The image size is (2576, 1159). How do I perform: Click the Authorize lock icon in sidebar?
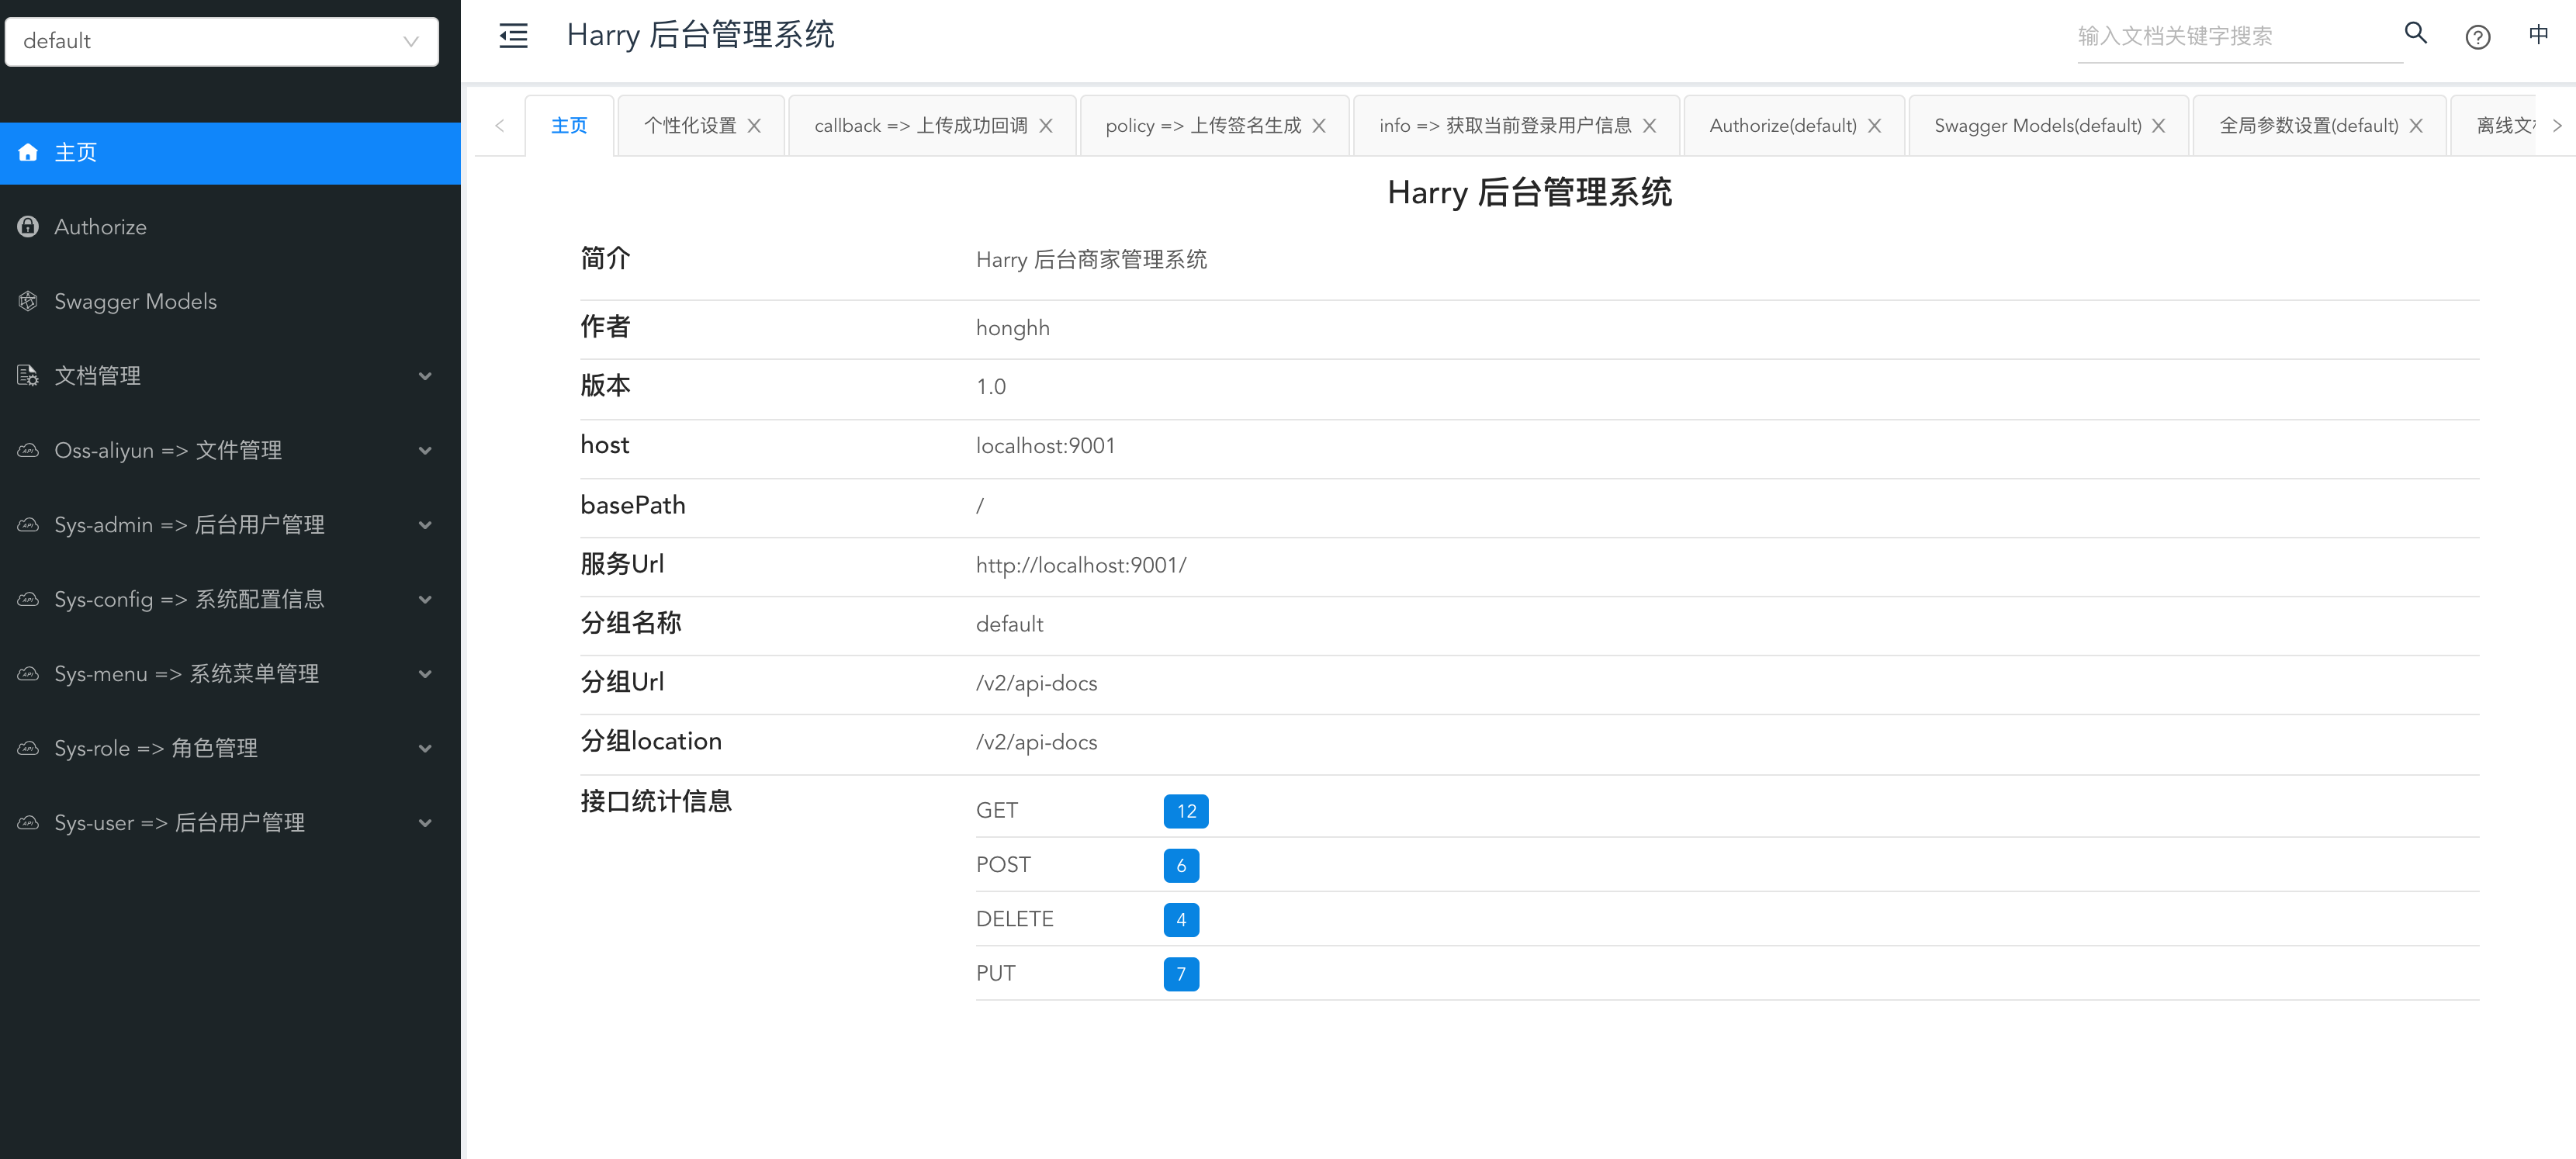coord(28,227)
